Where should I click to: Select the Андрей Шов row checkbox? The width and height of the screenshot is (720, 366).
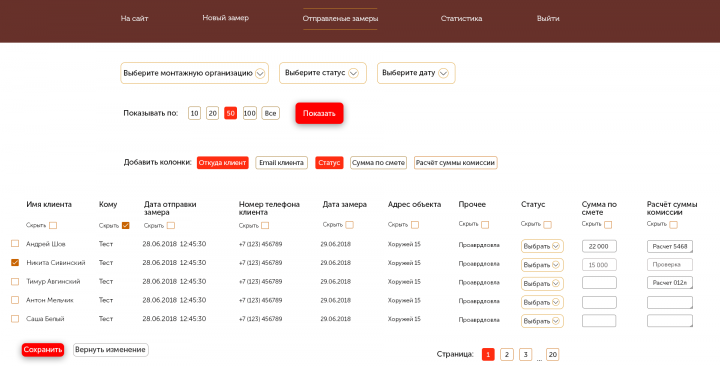pos(15,244)
